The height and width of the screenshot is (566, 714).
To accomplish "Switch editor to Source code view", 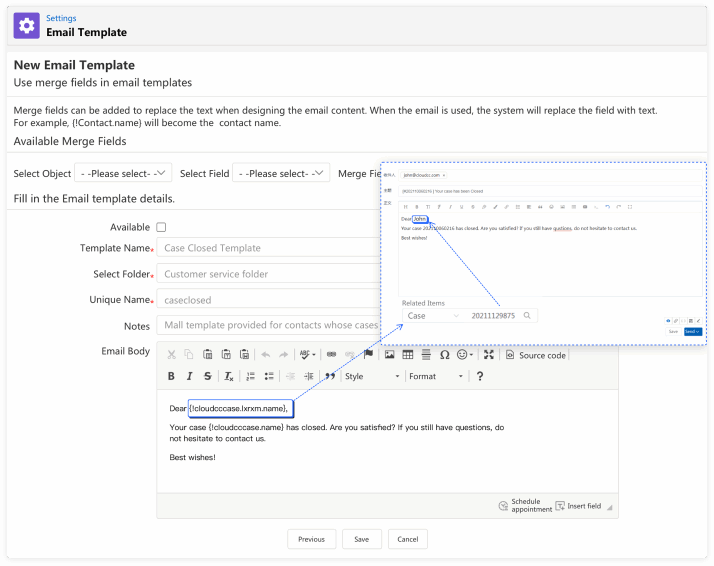I will (x=536, y=355).
